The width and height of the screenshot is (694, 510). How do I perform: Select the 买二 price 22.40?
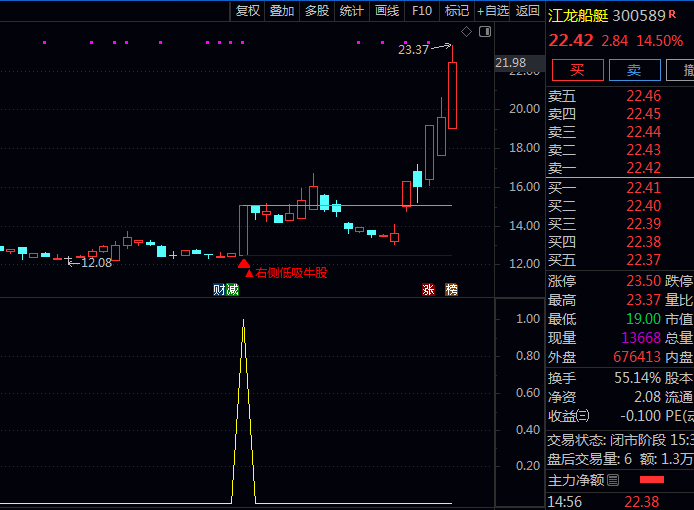coord(644,206)
